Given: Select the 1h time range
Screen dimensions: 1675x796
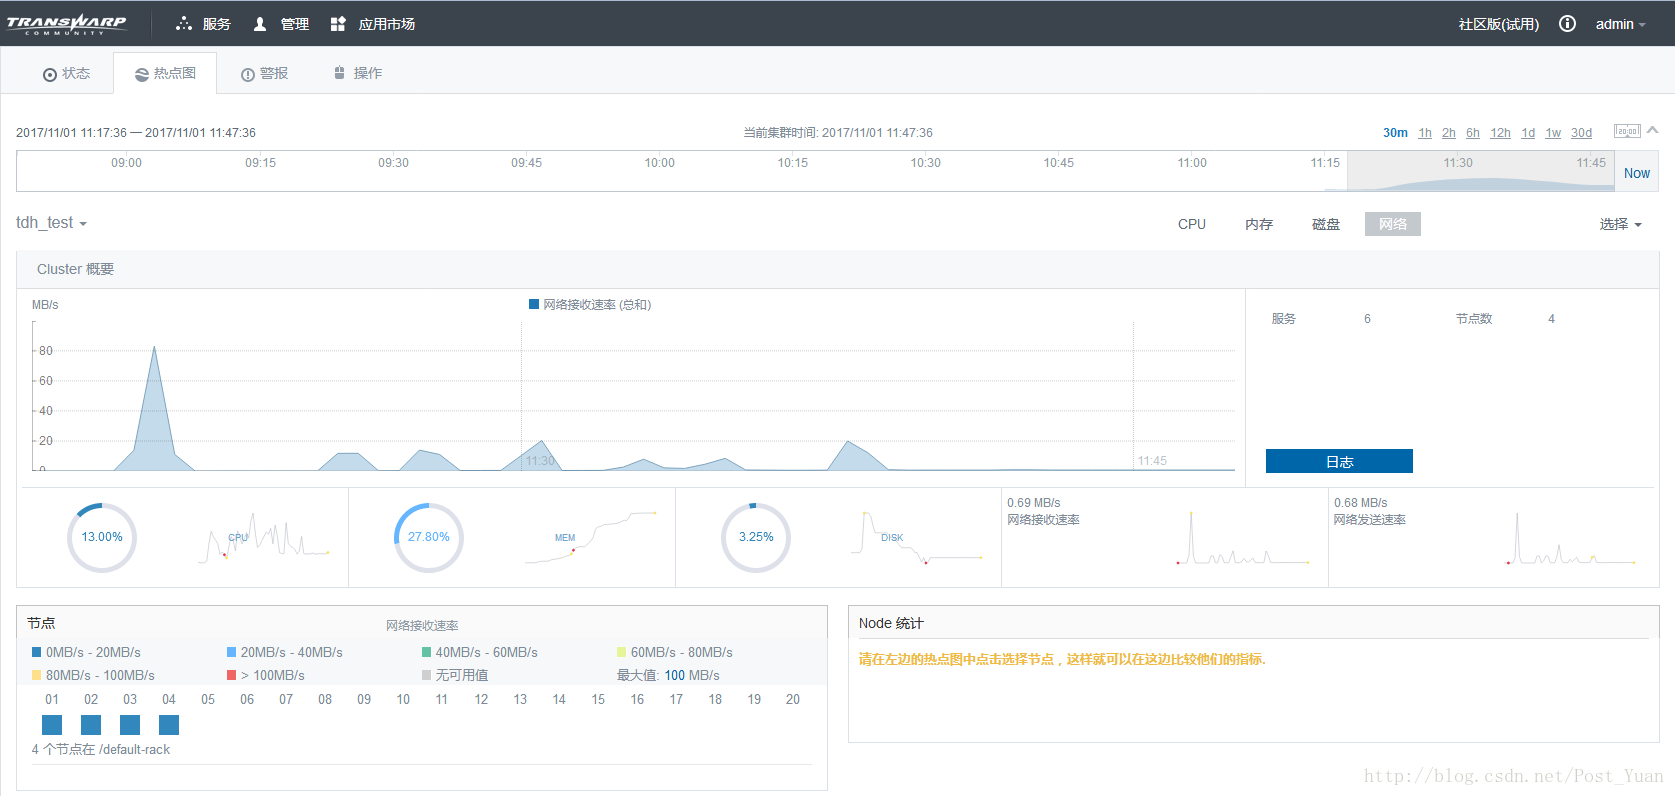Looking at the screenshot, I should point(1425,133).
